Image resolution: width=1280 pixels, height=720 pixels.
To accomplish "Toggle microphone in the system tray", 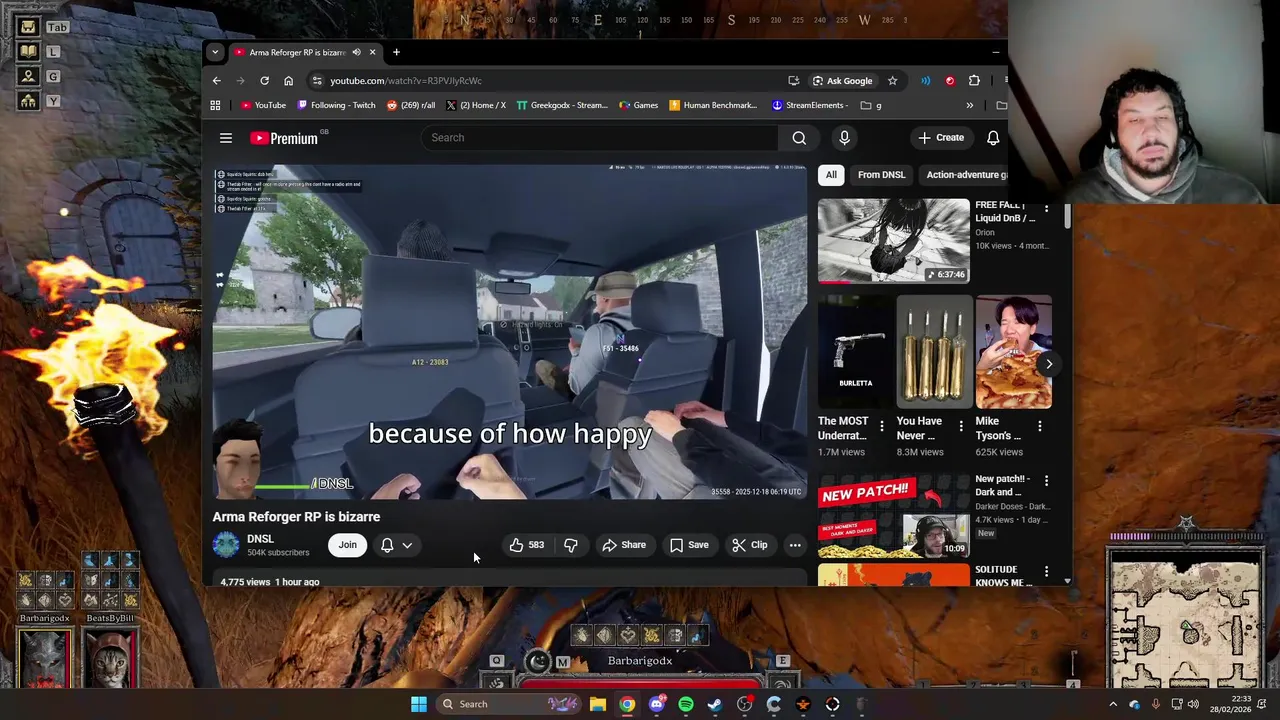I will tap(1156, 704).
